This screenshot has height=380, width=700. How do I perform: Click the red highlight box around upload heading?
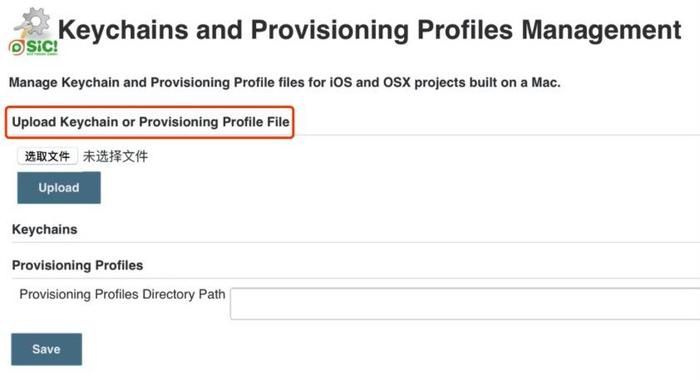click(x=150, y=122)
